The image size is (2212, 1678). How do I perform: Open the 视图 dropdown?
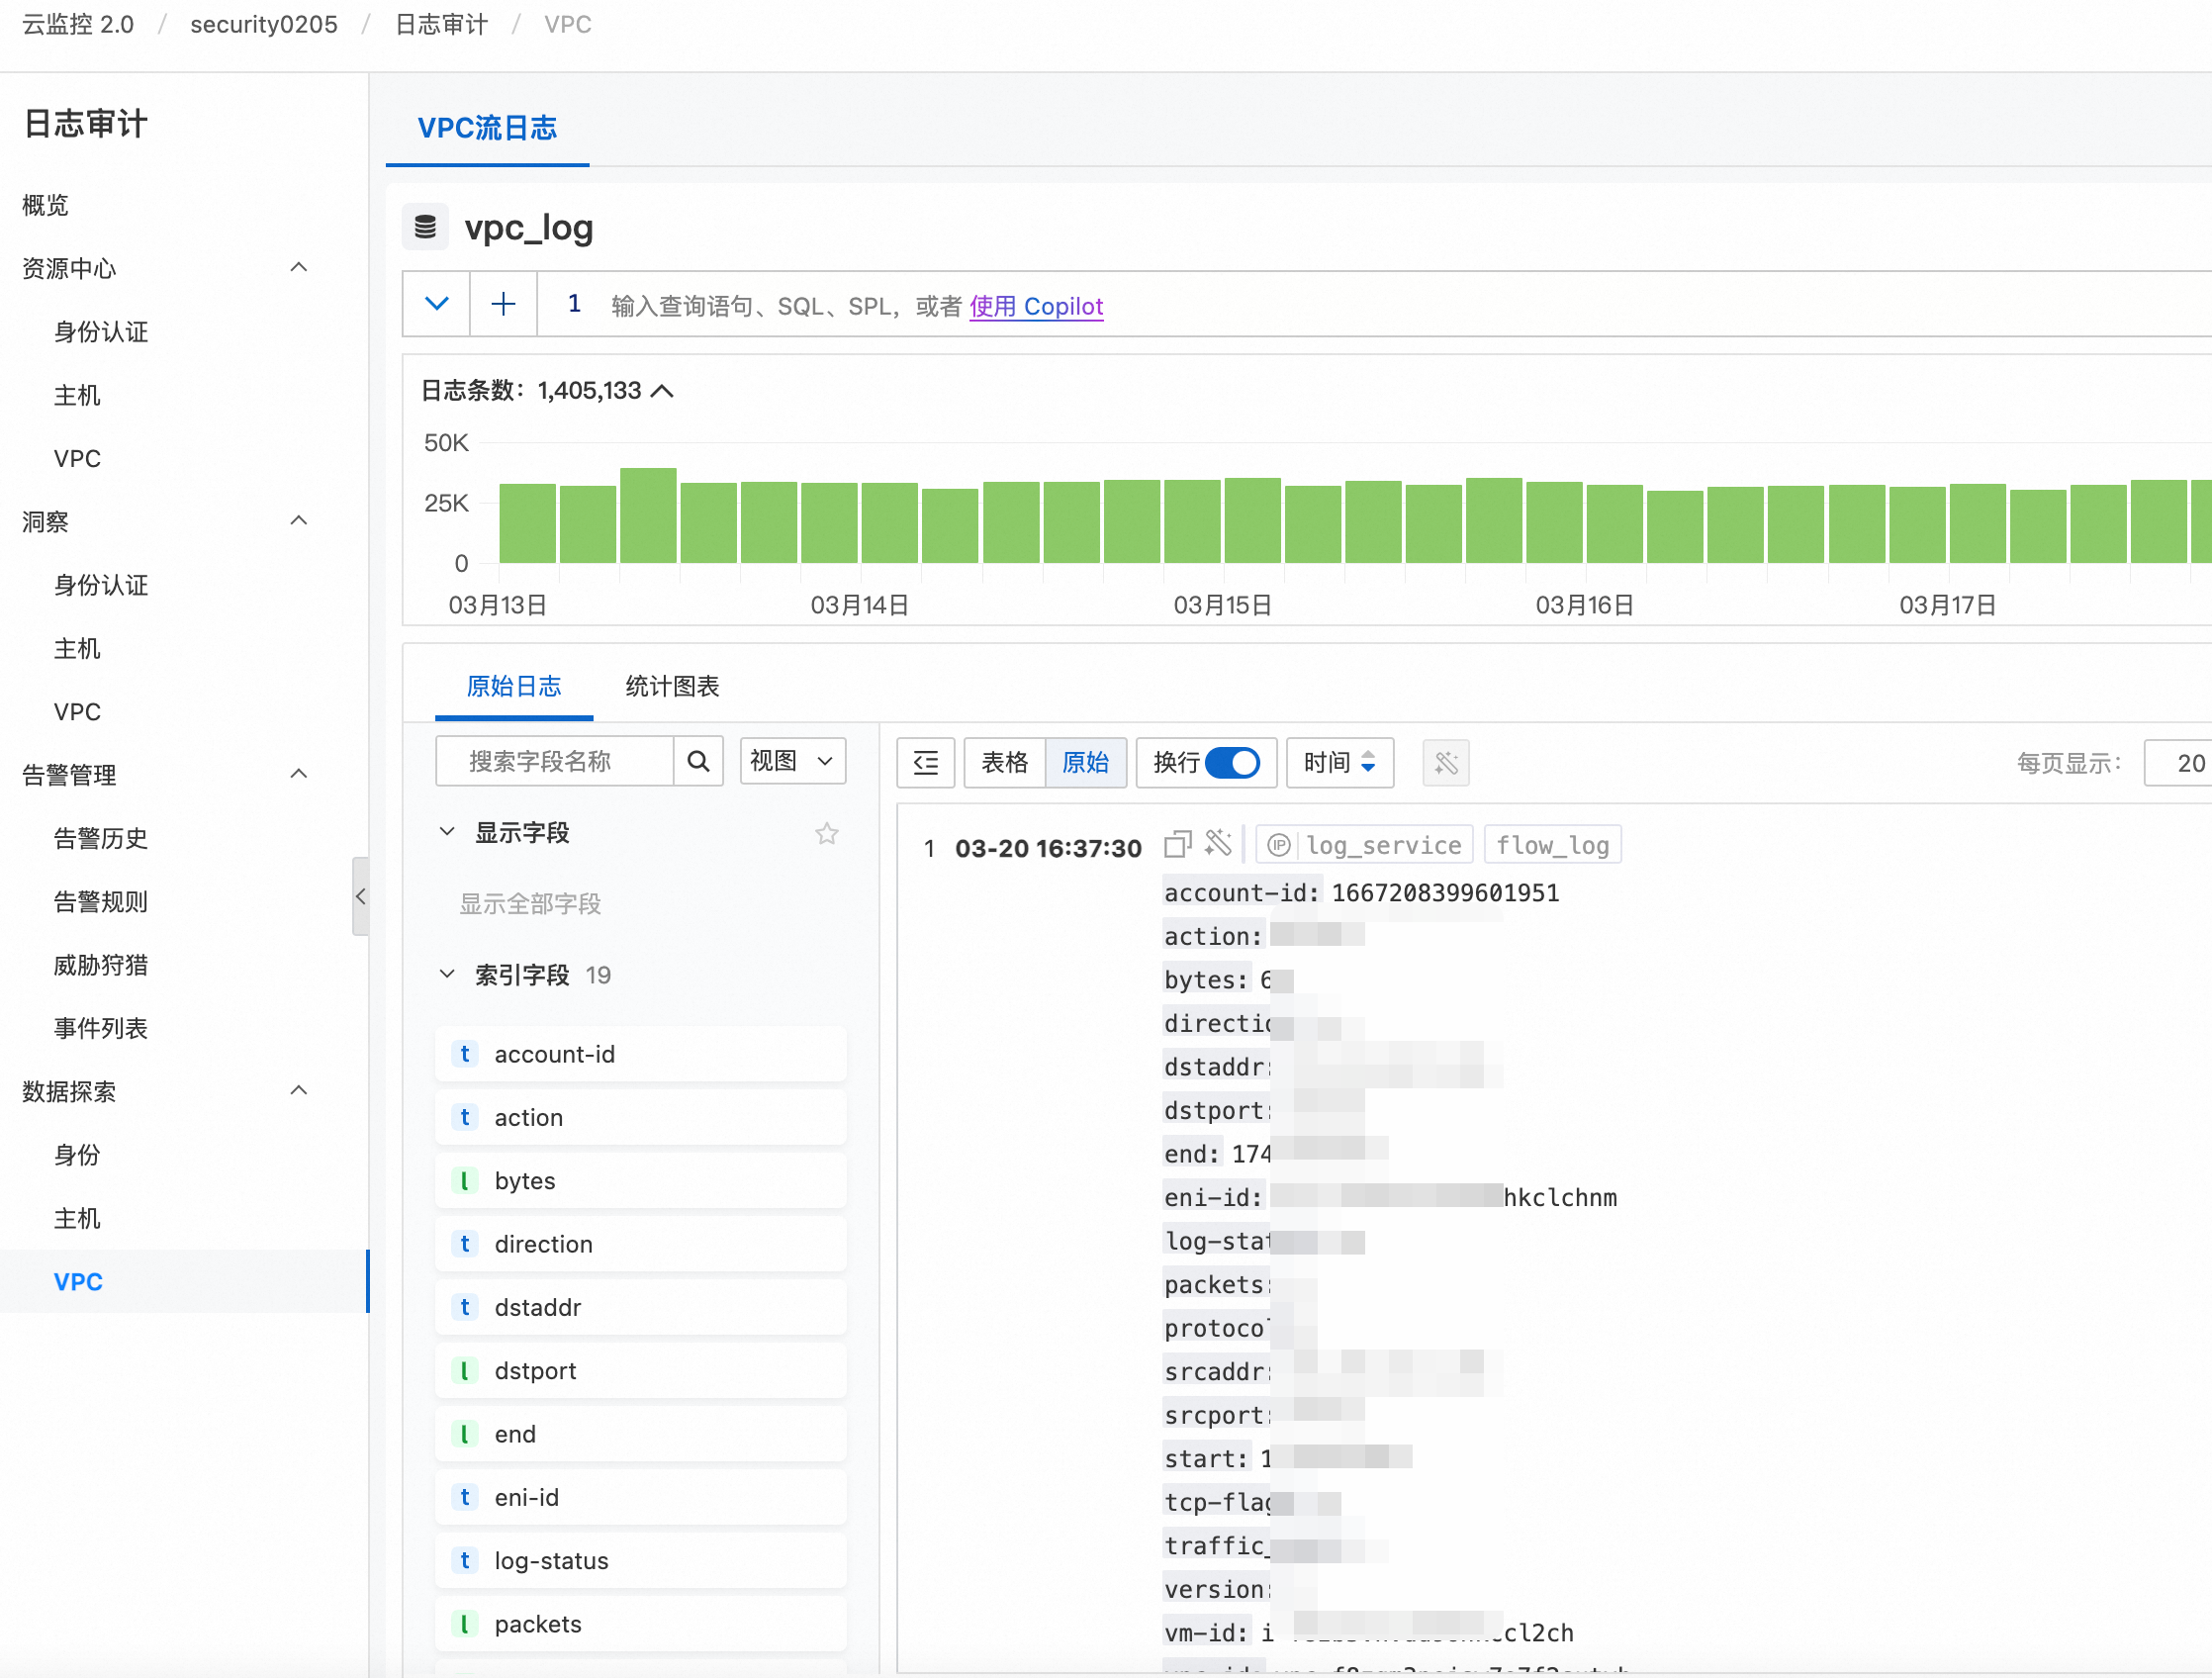coord(793,762)
